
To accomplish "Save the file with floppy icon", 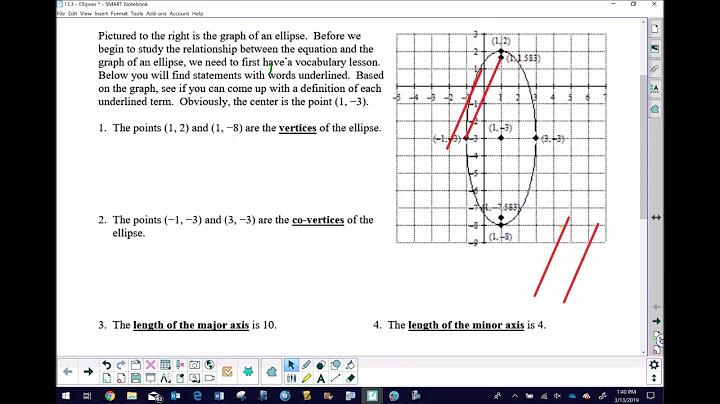I will (x=136, y=378).
